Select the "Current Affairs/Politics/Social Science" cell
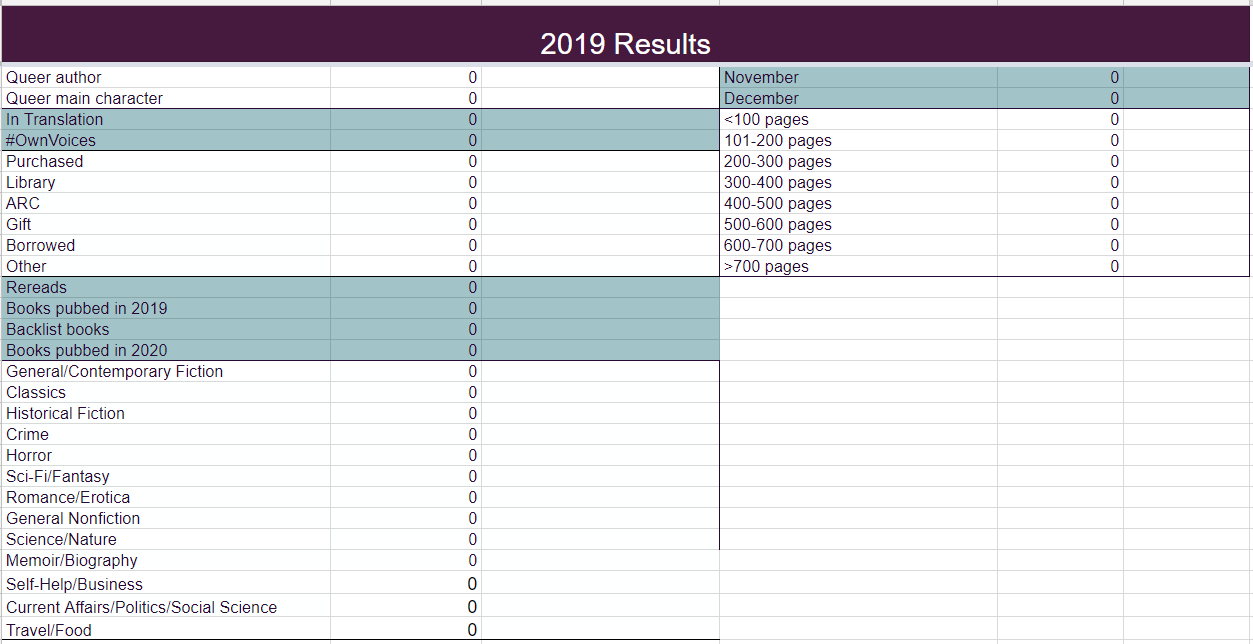 pos(166,607)
